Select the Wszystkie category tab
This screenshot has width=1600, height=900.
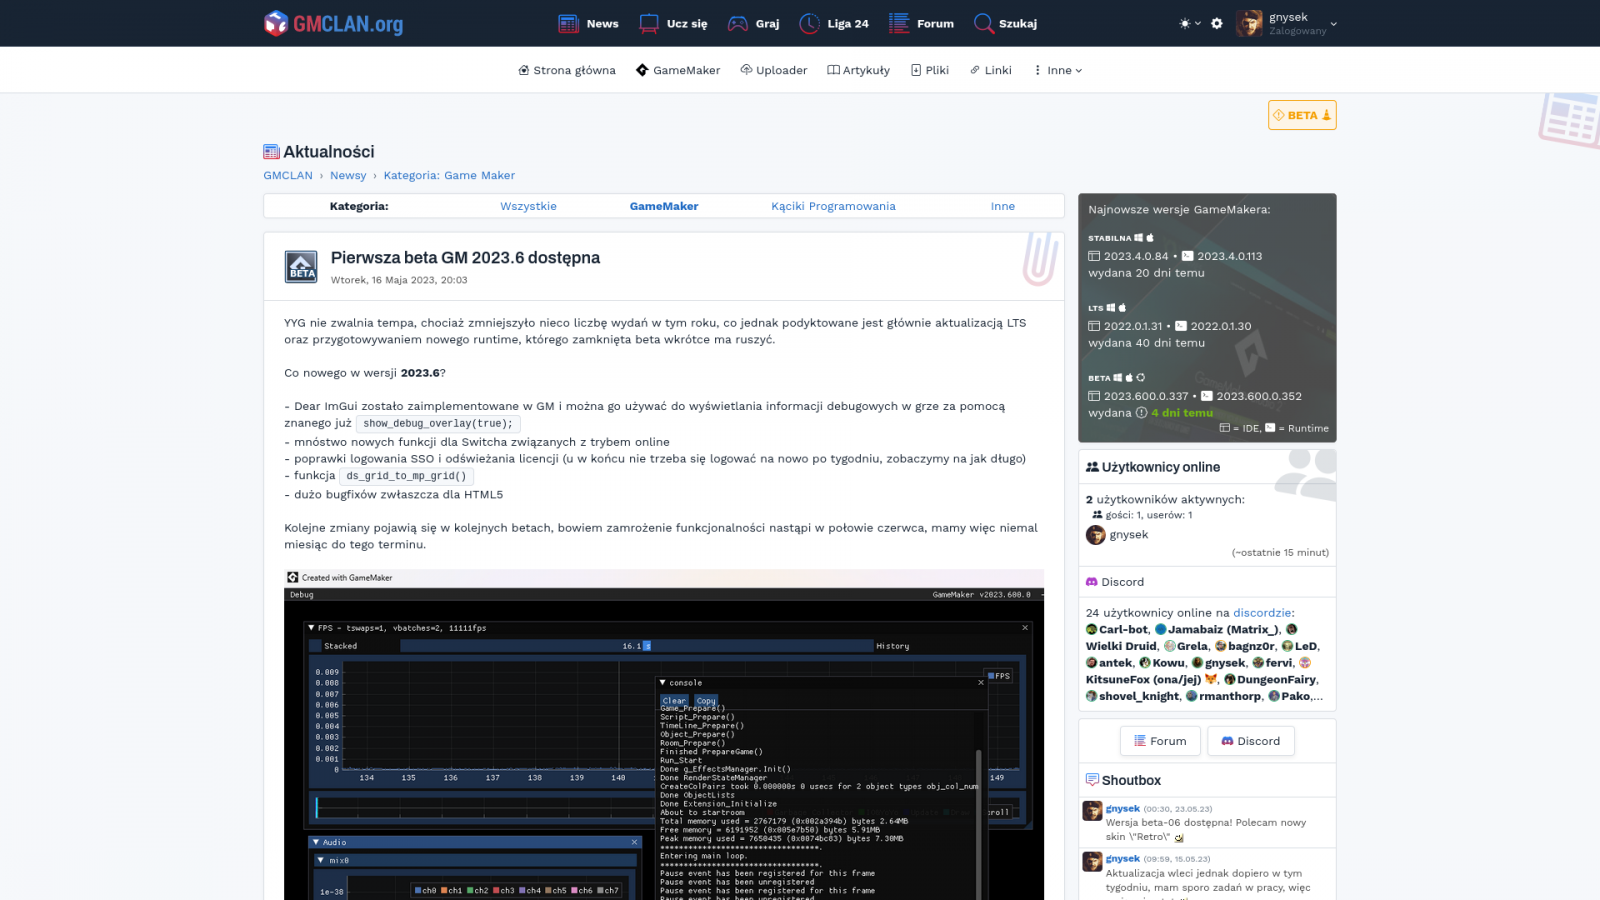coord(528,206)
